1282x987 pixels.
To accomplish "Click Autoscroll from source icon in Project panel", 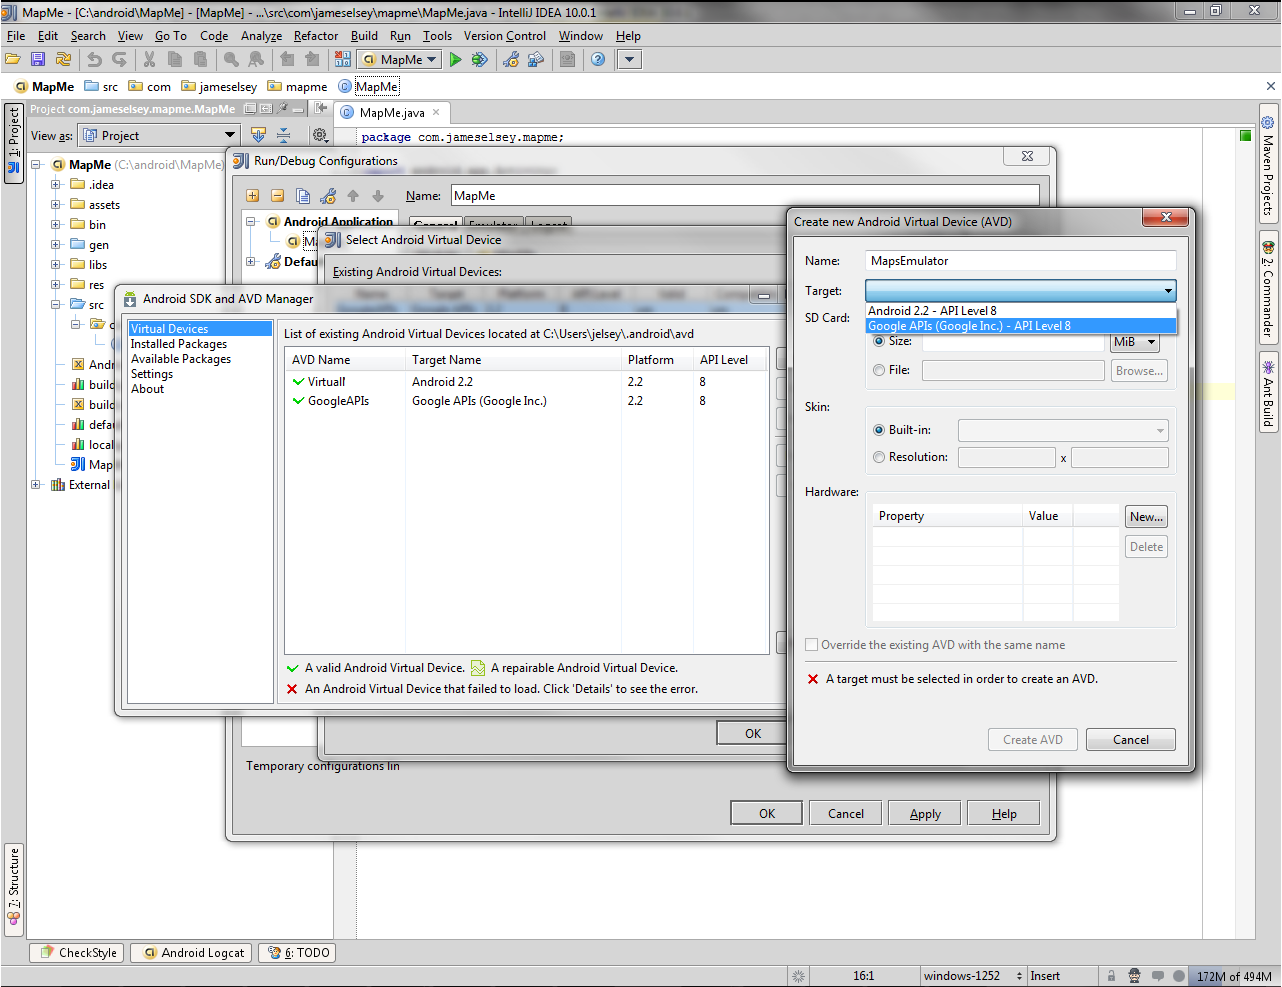I will click(x=258, y=135).
